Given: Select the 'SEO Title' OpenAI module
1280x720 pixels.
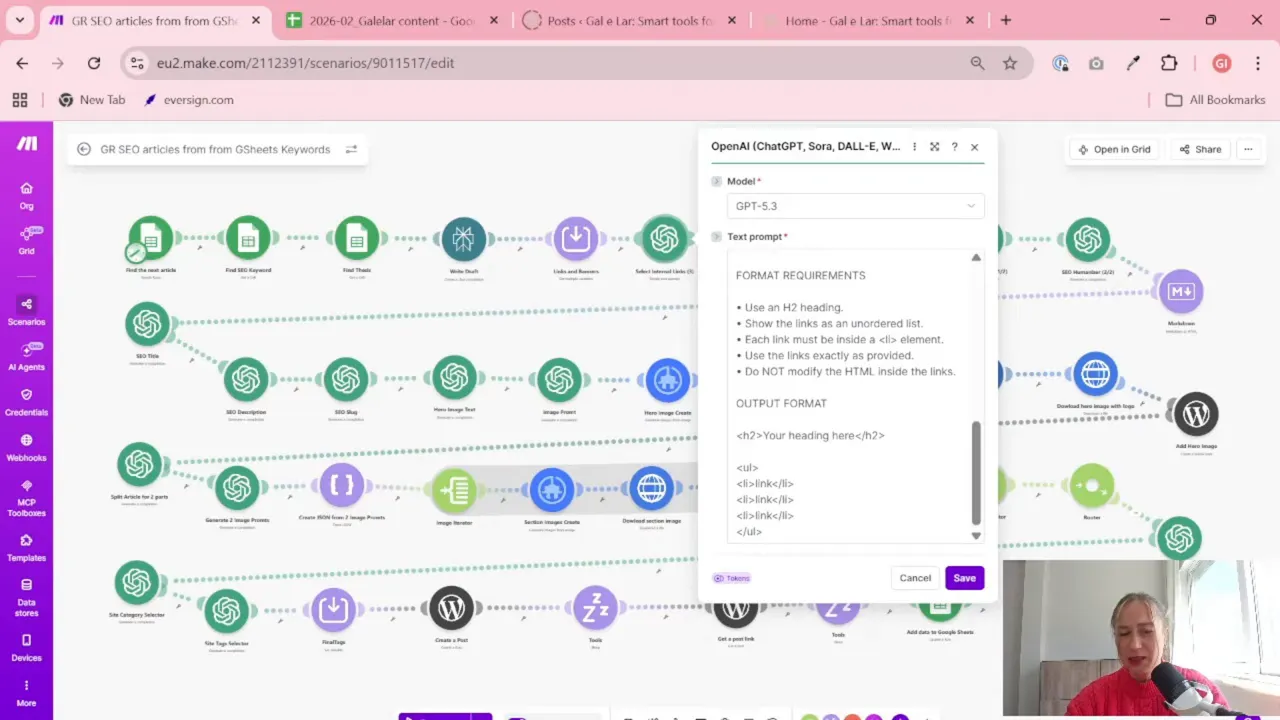Looking at the screenshot, I should tap(147, 324).
